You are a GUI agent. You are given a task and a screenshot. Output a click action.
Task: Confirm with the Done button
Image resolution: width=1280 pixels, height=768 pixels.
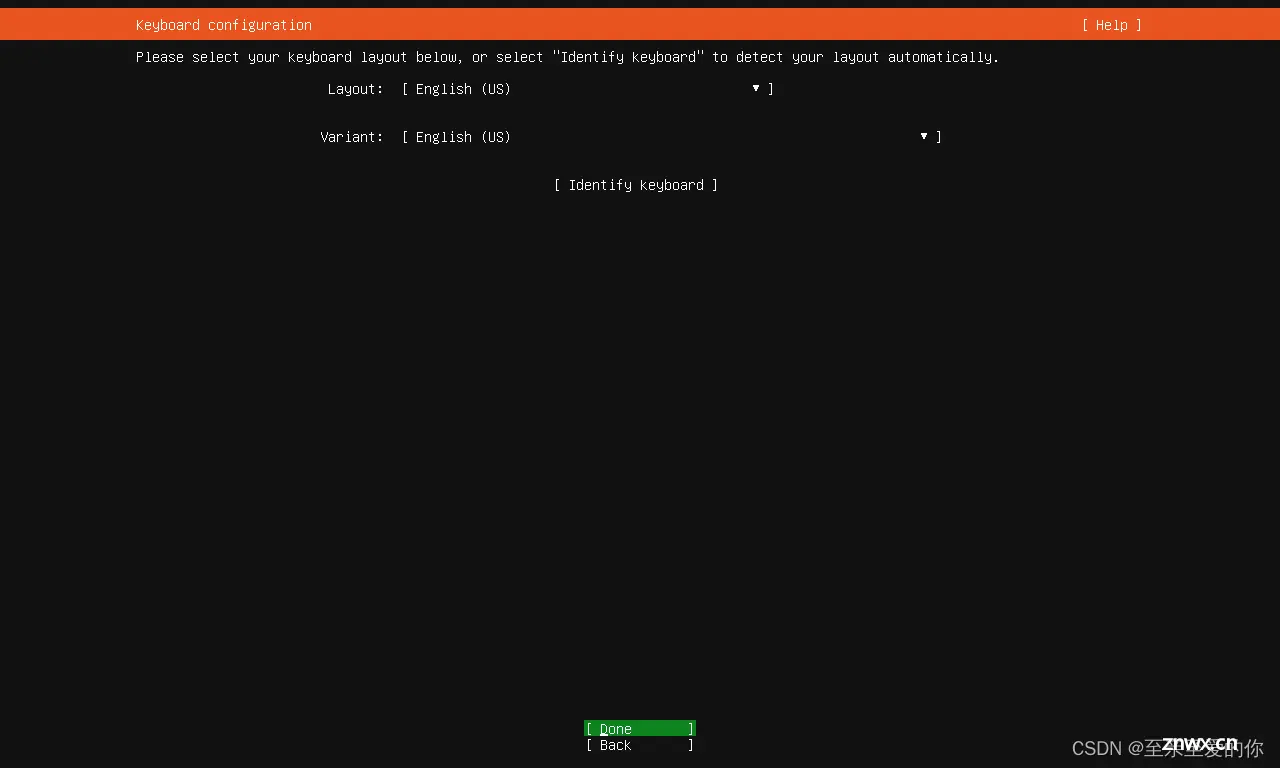click(640, 729)
